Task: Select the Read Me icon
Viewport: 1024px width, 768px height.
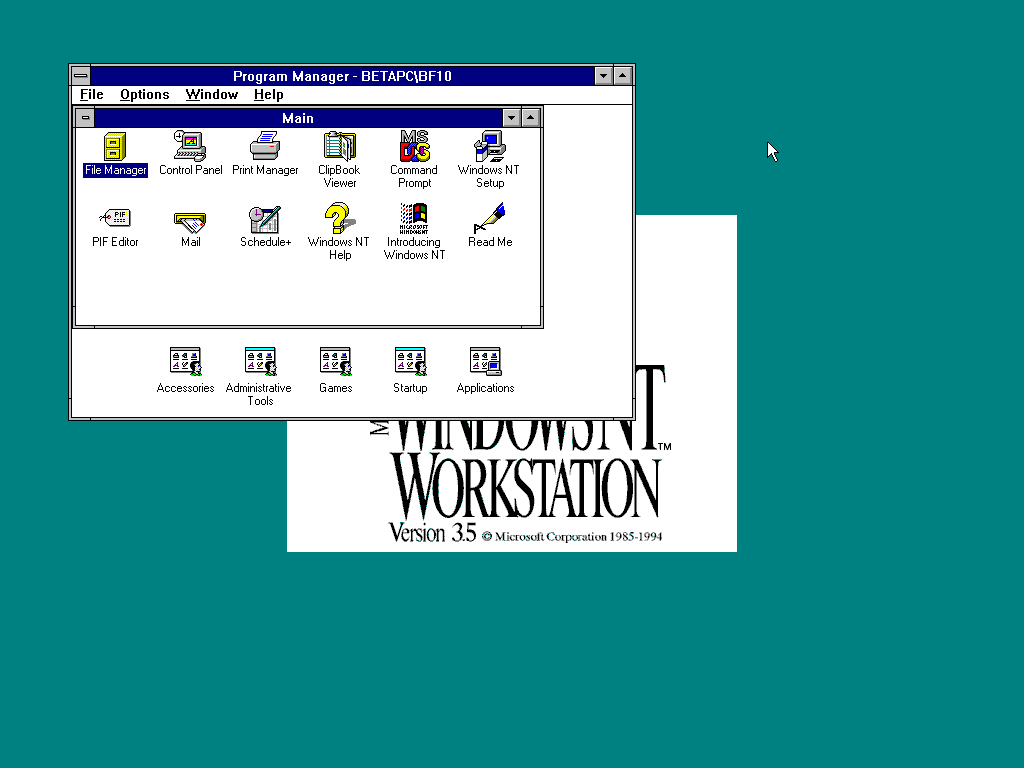Action: coord(489,219)
